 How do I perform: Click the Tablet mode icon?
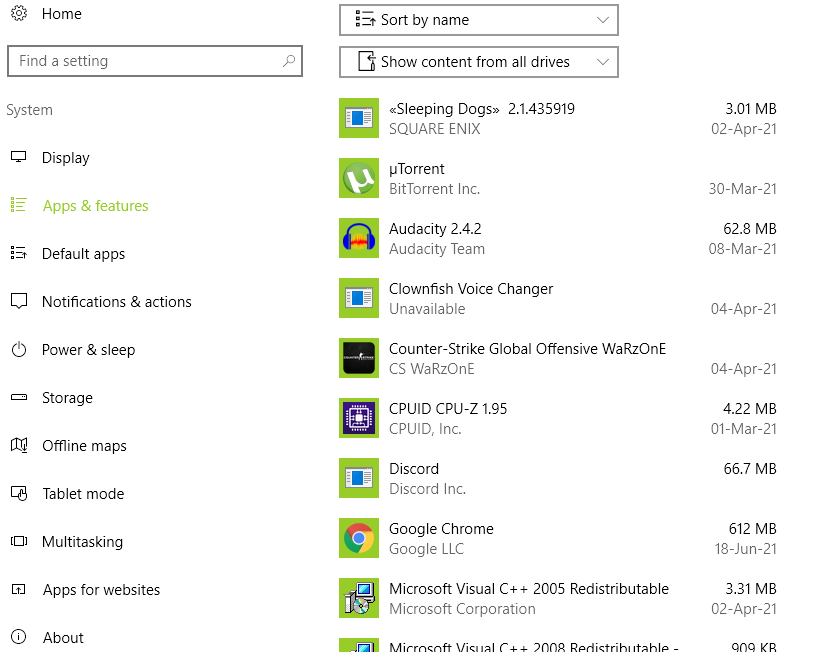click(x=19, y=493)
